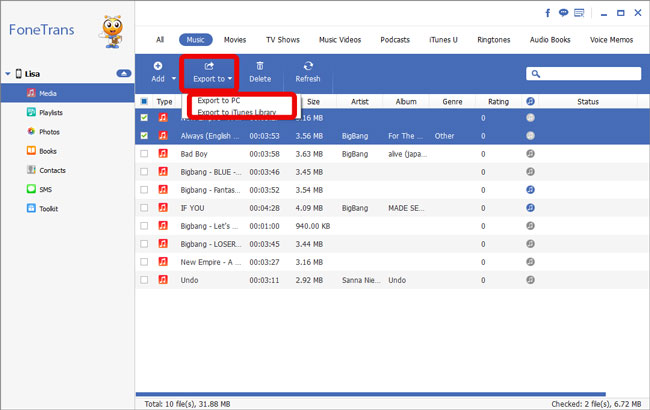Click the iTunes status icon for IF YOU
Image resolution: width=650 pixels, height=410 pixels.
coord(530,208)
